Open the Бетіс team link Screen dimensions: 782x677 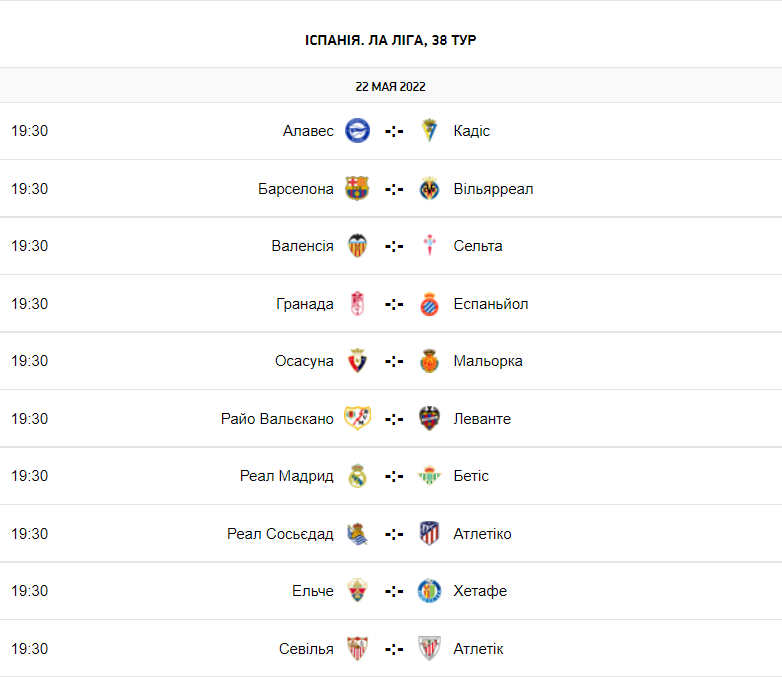click(x=471, y=476)
